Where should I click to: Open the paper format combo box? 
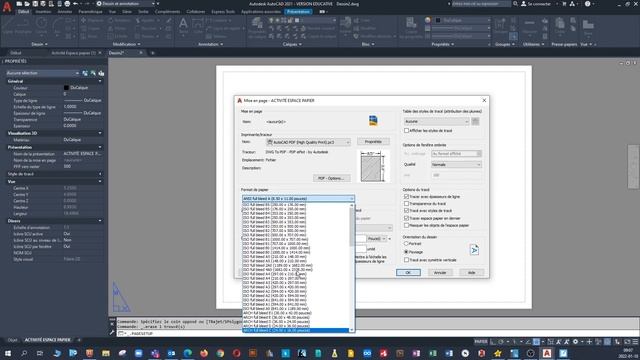298,198
